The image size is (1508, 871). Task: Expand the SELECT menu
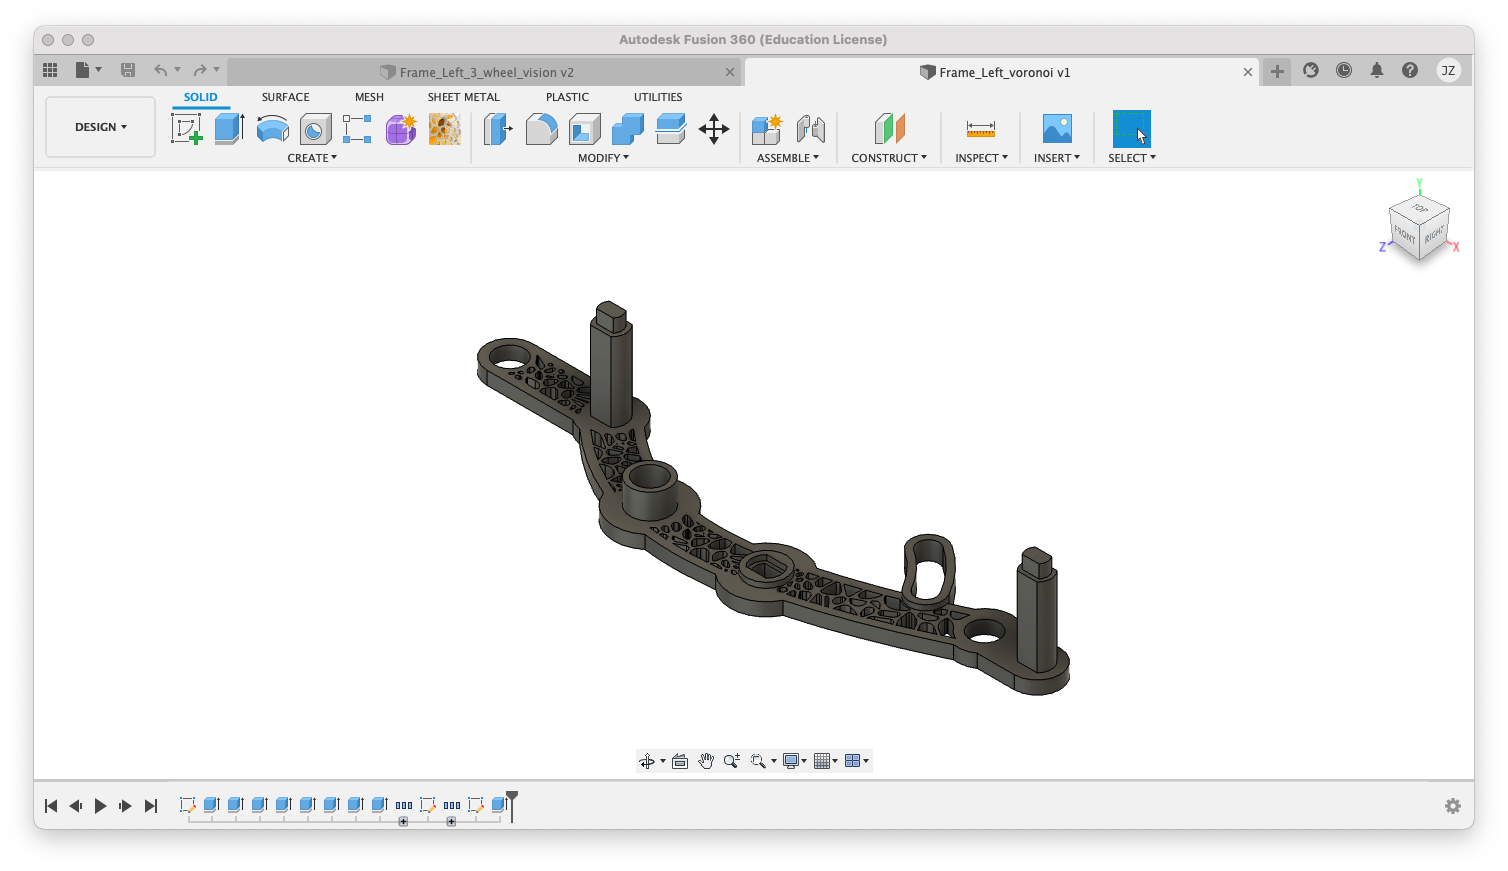tap(1132, 158)
